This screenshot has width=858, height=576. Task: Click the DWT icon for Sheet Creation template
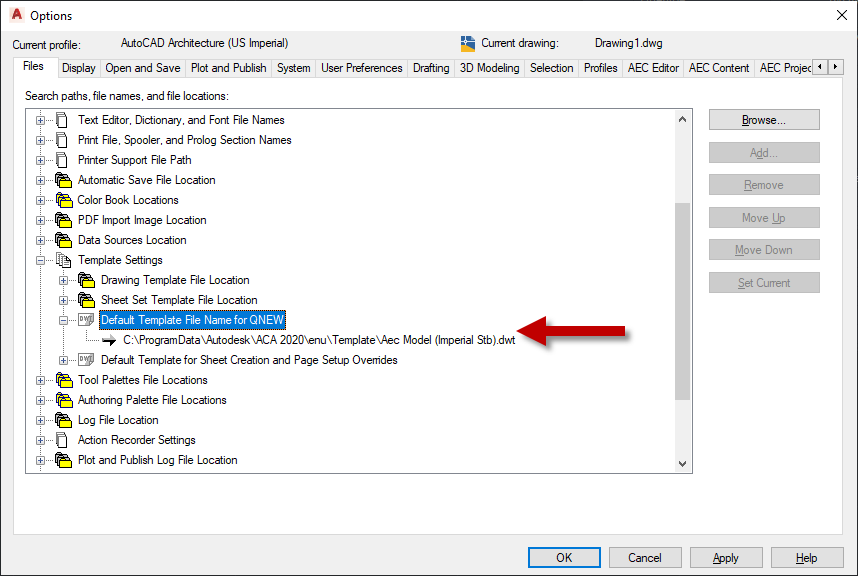click(86, 359)
